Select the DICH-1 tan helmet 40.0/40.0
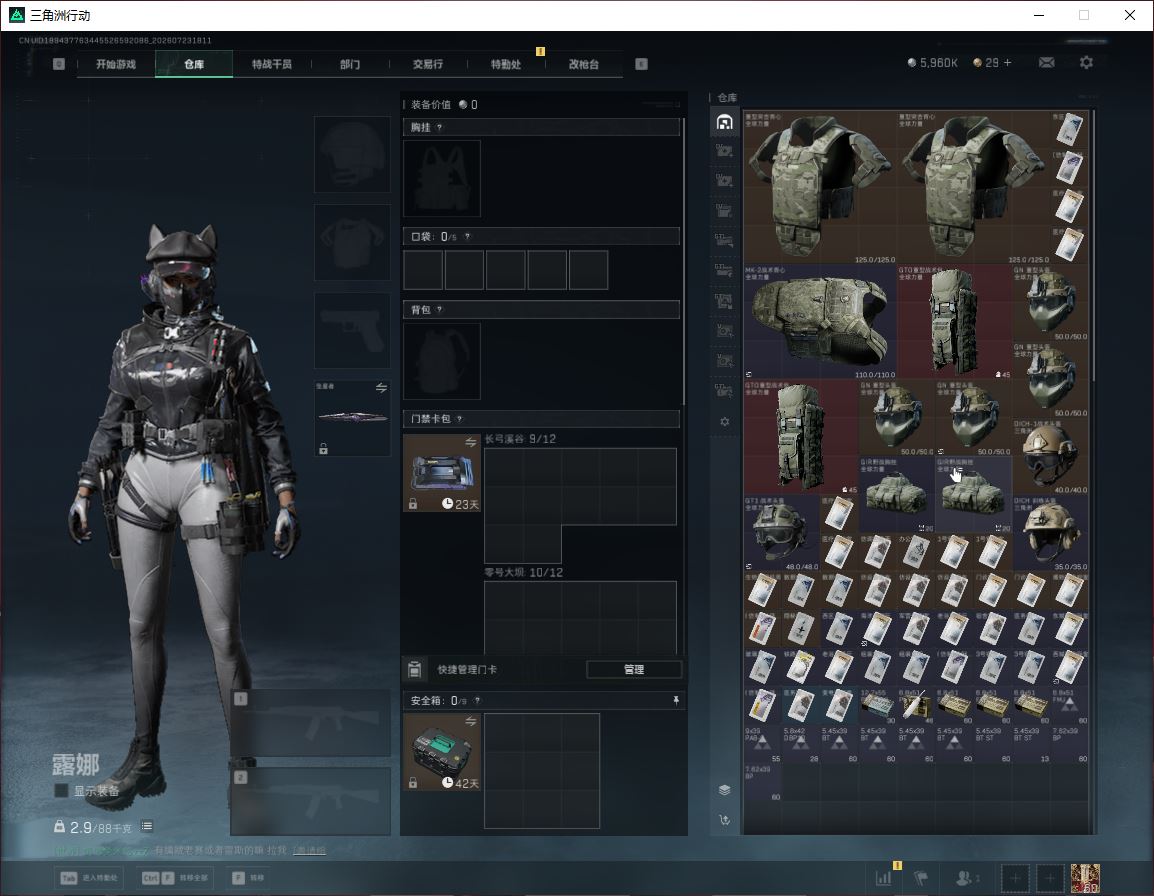 1050,456
